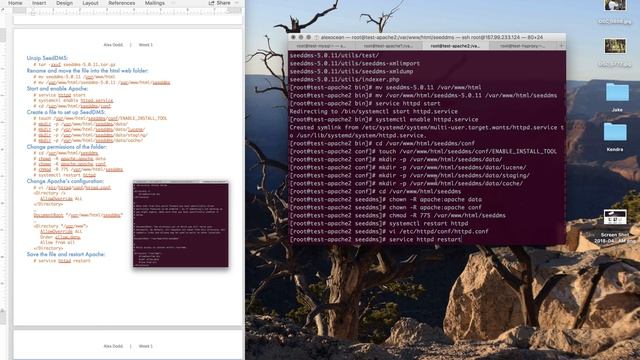Click the 'systemctl restart httpd' terminal line
This screenshot has width=640, height=360.
379,224
